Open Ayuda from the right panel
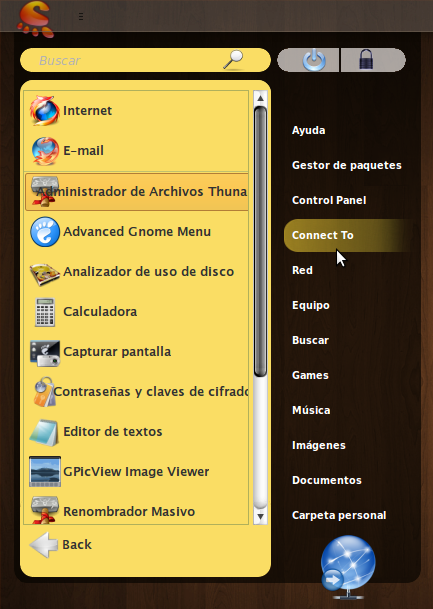The image size is (433, 609). click(x=308, y=130)
